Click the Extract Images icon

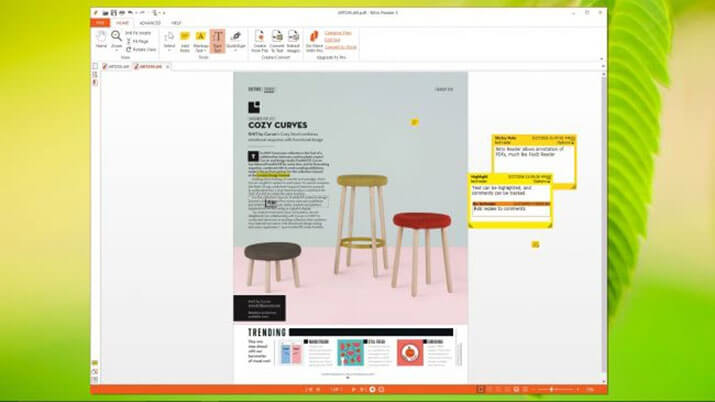293,41
